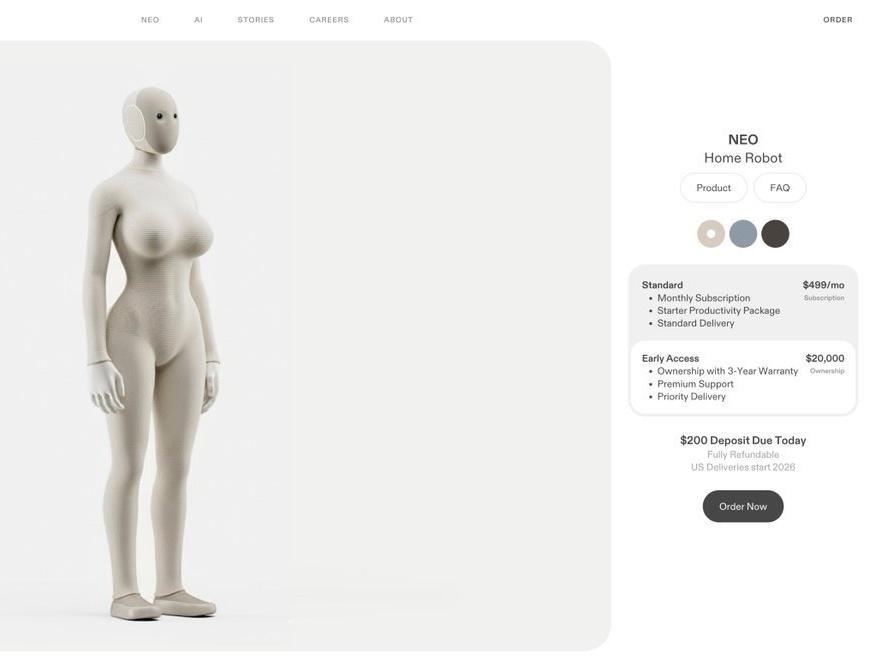The width and height of the screenshot is (875, 657).
Task: Choose the beige color swatch
Action: [x=711, y=233]
